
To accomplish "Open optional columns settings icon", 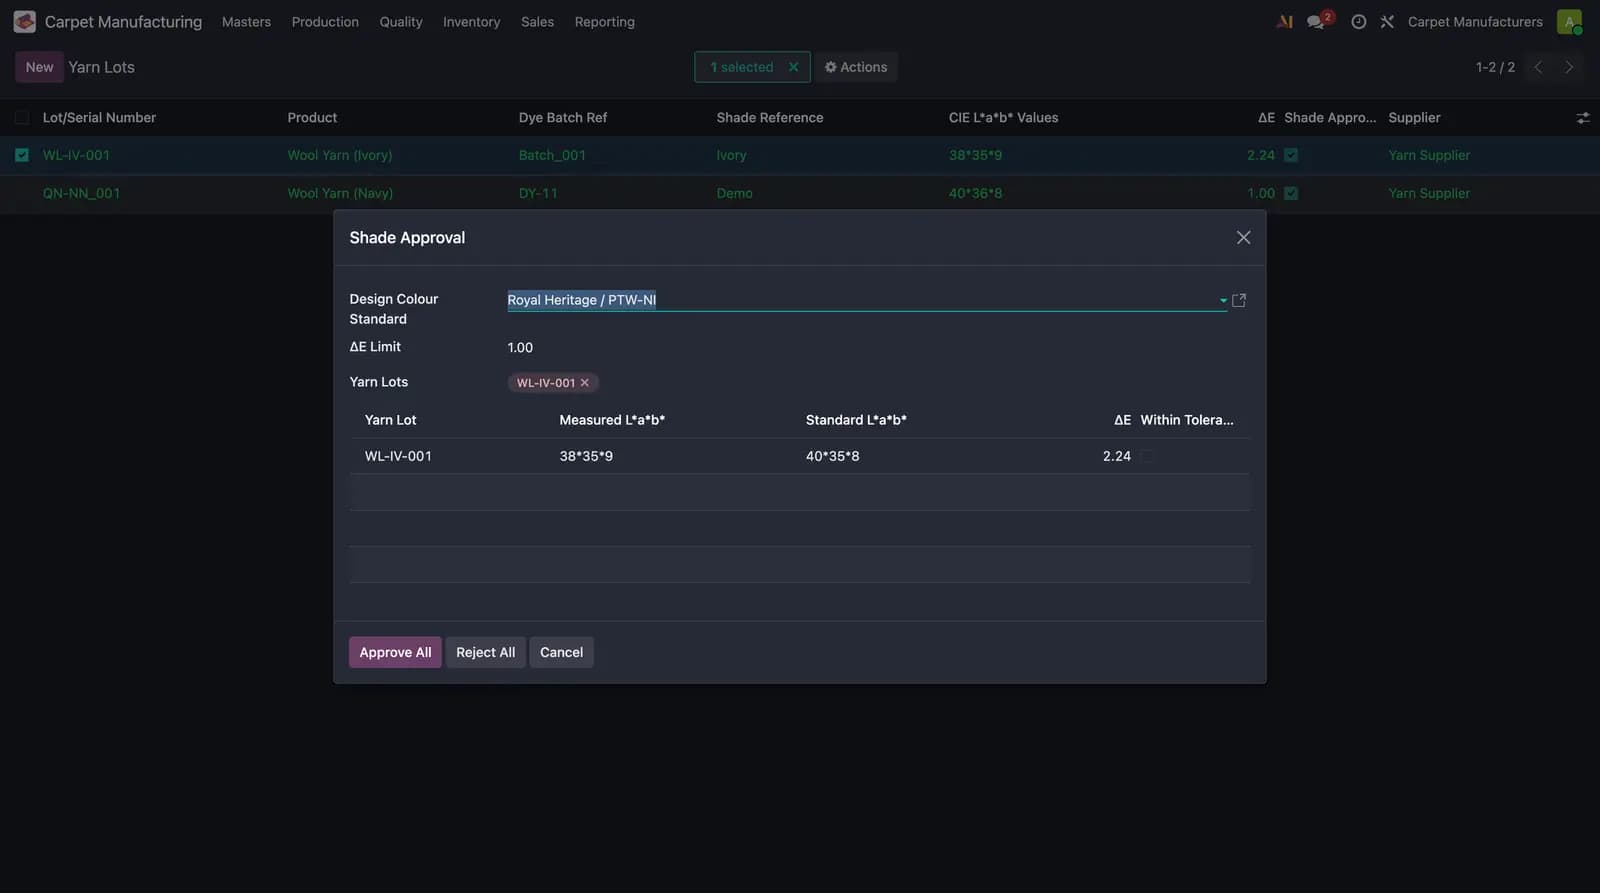I will [1582, 118].
